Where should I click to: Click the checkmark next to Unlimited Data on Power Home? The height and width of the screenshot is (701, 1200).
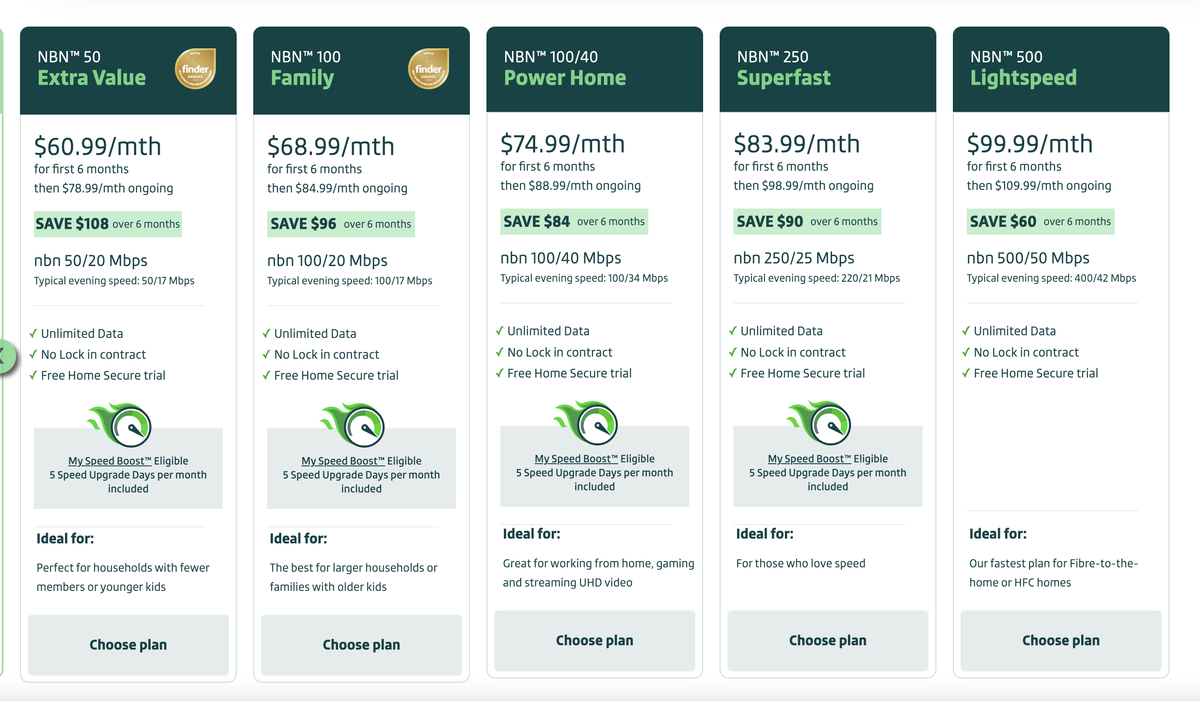point(500,331)
